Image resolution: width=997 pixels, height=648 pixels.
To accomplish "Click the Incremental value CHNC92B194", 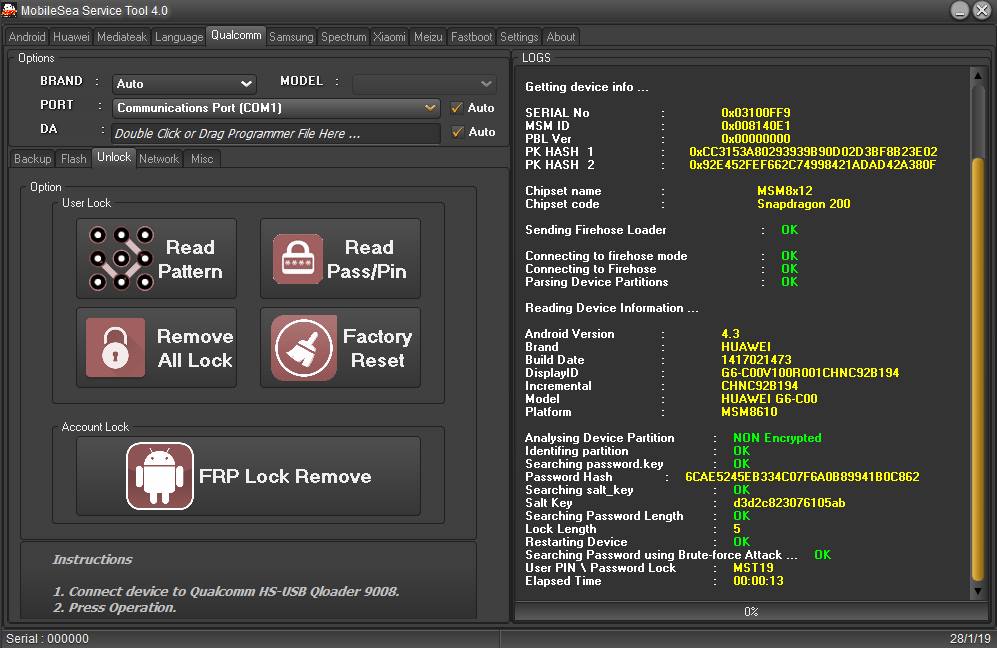I will coord(759,386).
